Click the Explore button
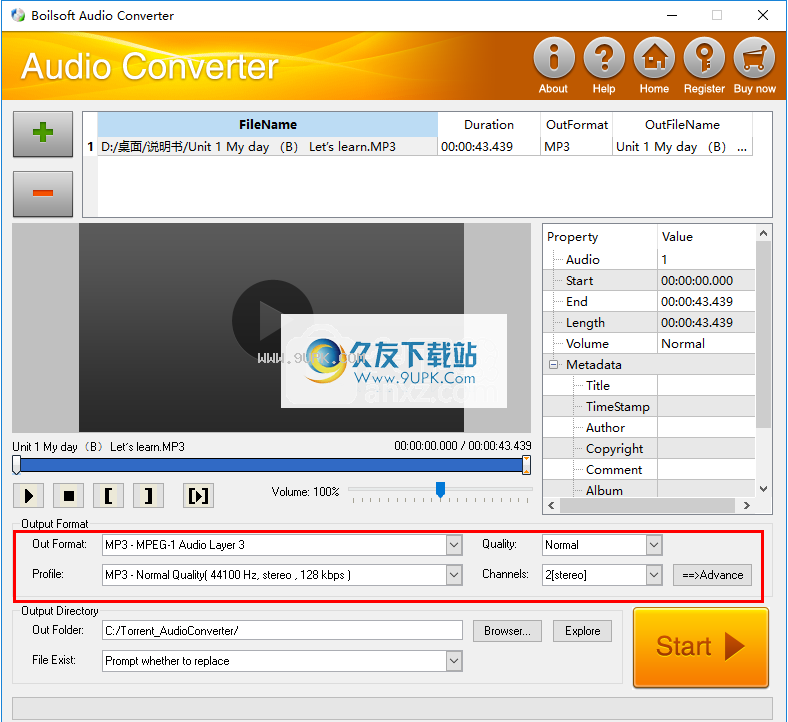Image resolution: width=788 pixels, height=722 pixels. [x=582, y=631]
